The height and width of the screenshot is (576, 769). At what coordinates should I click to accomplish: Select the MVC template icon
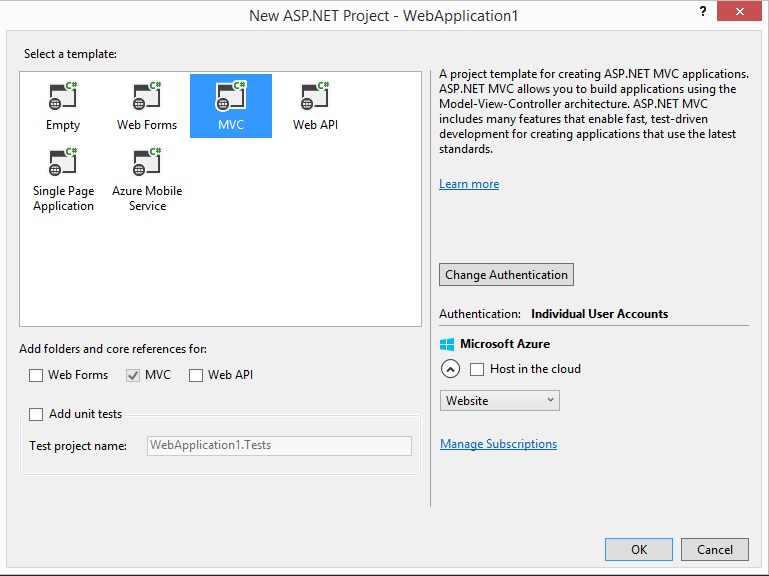click(x=231, y=96)
